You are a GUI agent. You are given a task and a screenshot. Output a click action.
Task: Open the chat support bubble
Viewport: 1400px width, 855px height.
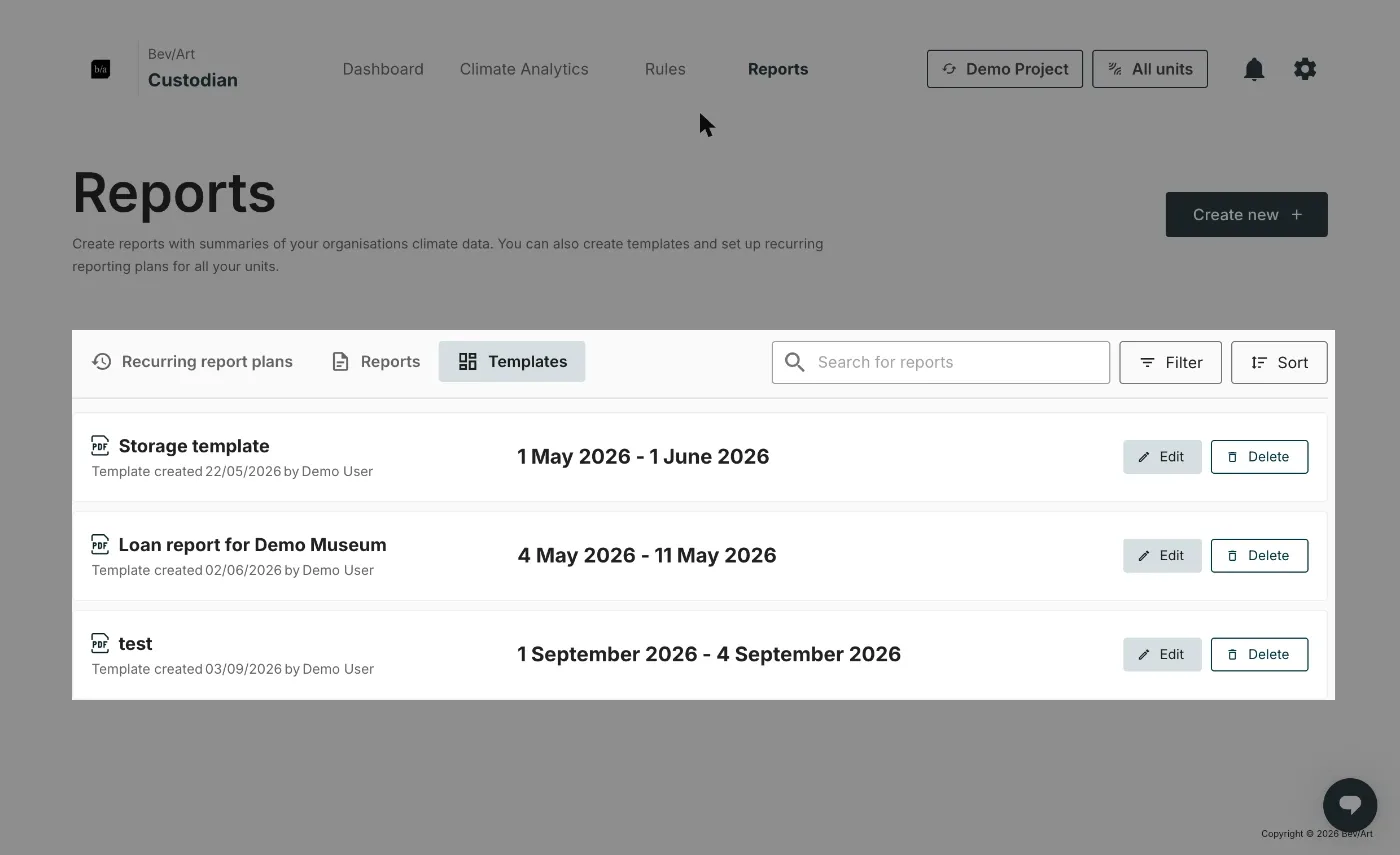click(x=1350, y=804)
